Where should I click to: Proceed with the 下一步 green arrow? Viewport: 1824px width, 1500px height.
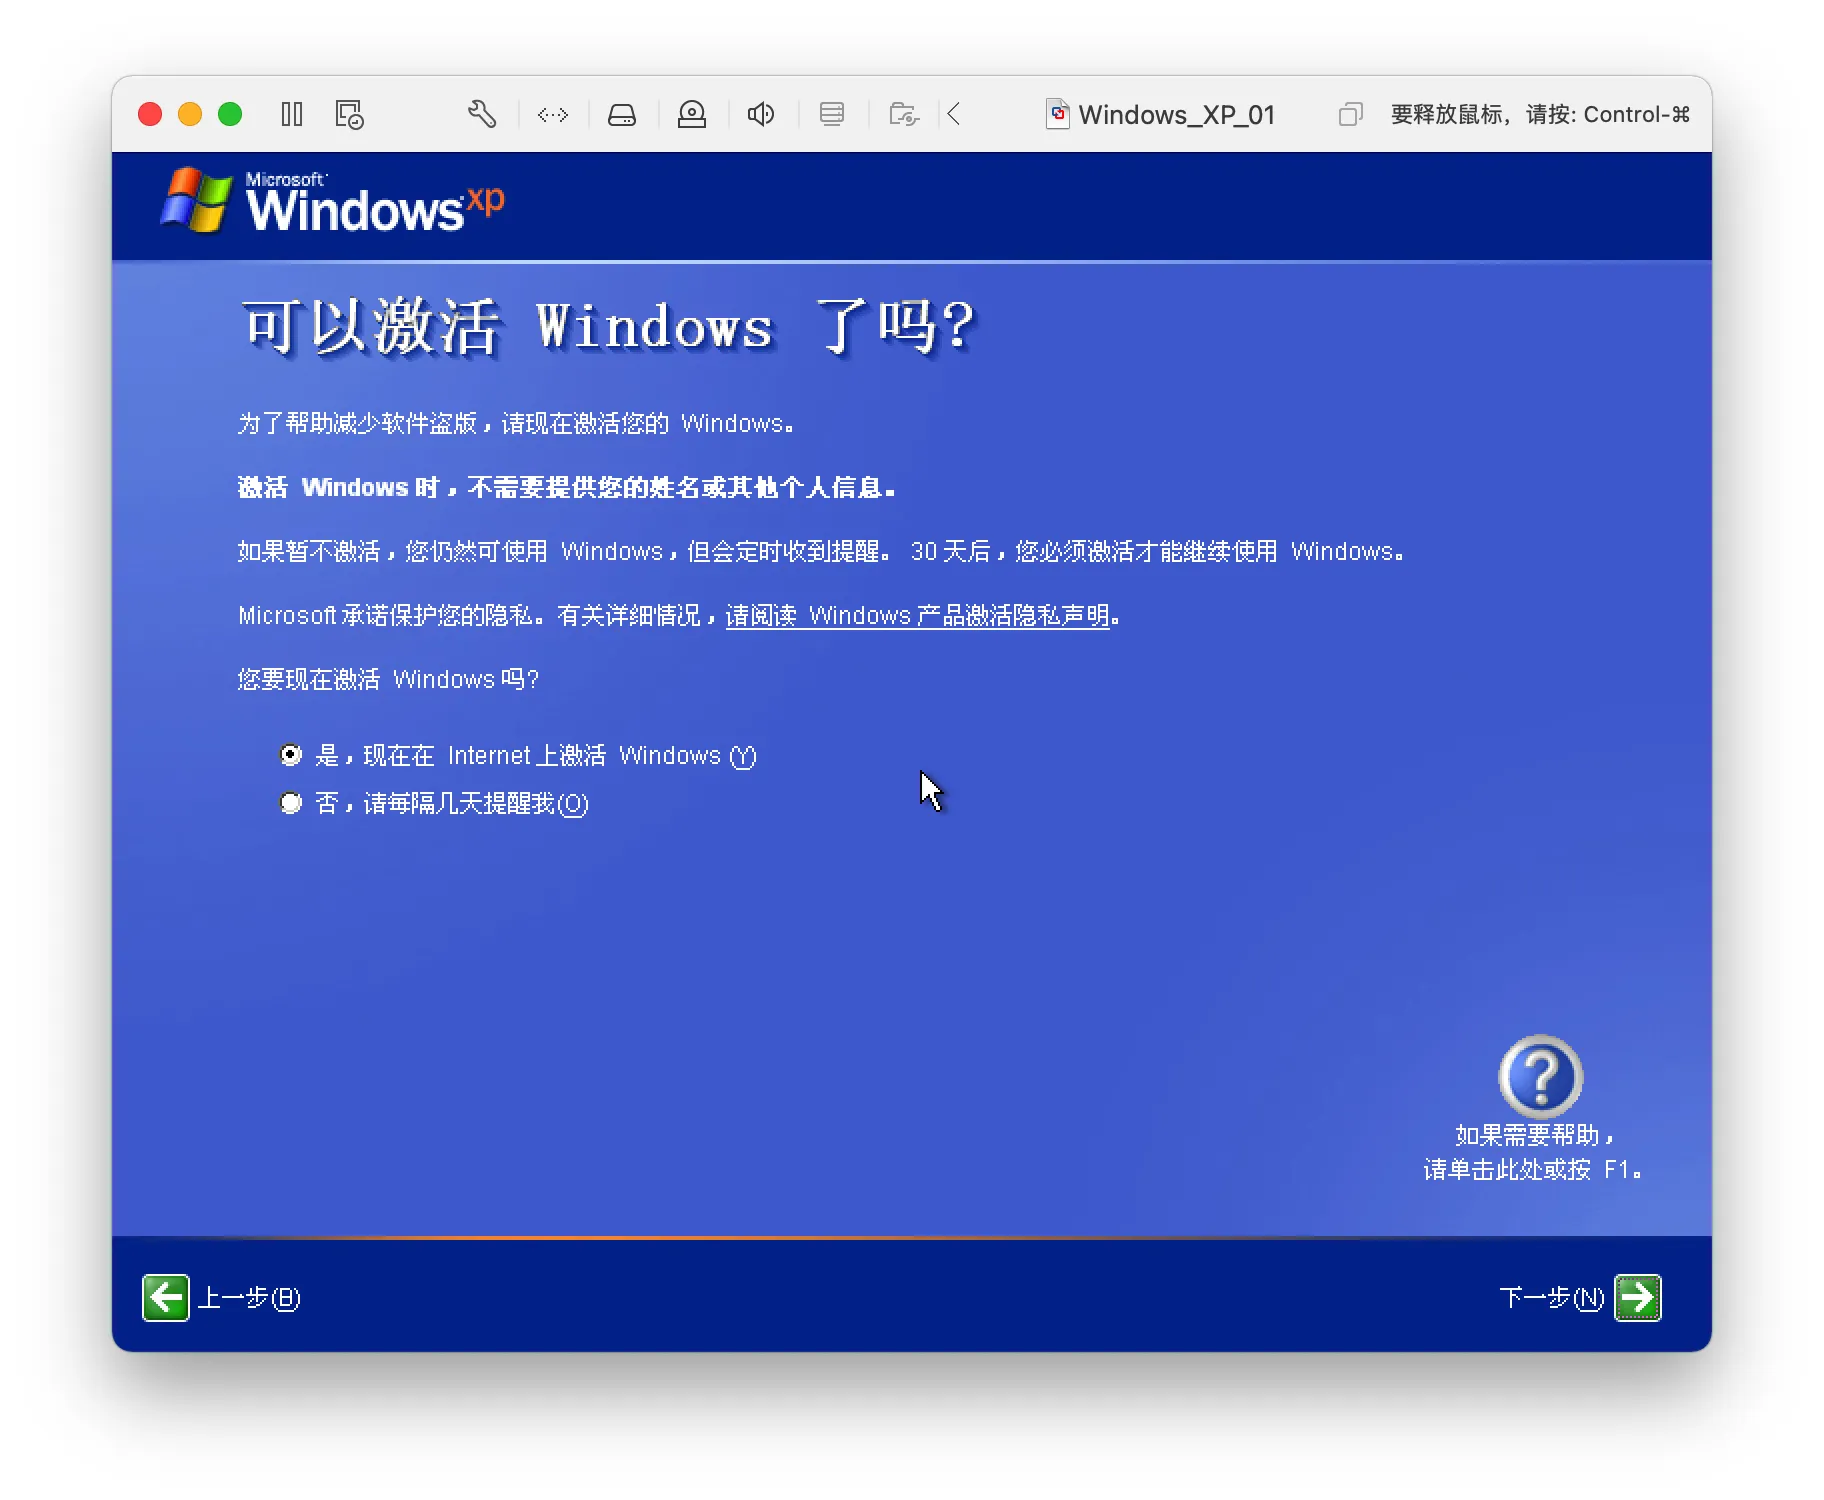tap(1638, 1298)
